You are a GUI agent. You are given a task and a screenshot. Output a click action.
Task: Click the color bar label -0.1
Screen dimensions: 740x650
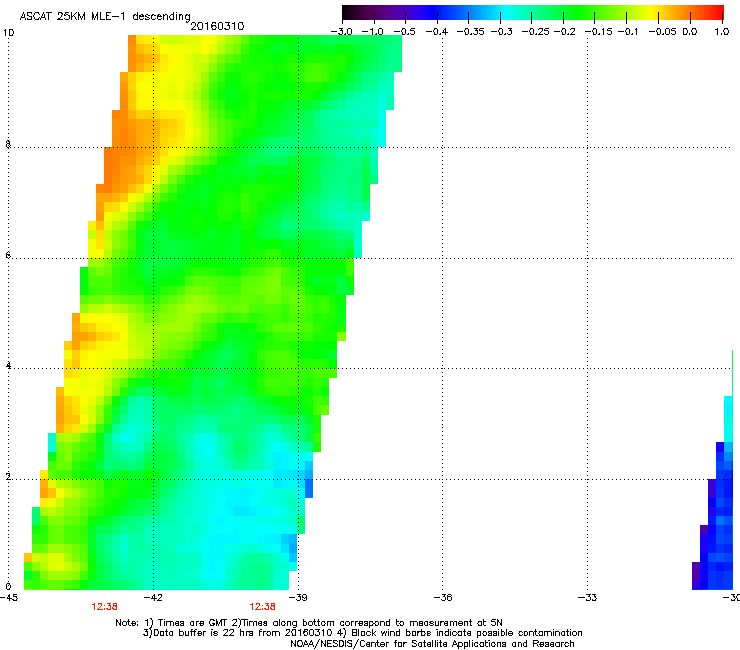[x=628, y=32]
